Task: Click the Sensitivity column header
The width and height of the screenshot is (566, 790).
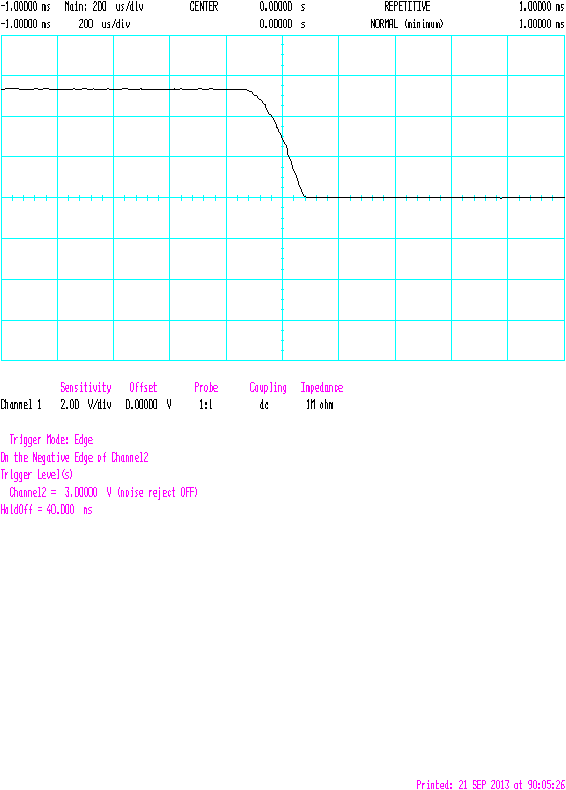Action: pyautogui.click(x=86, y=387)
